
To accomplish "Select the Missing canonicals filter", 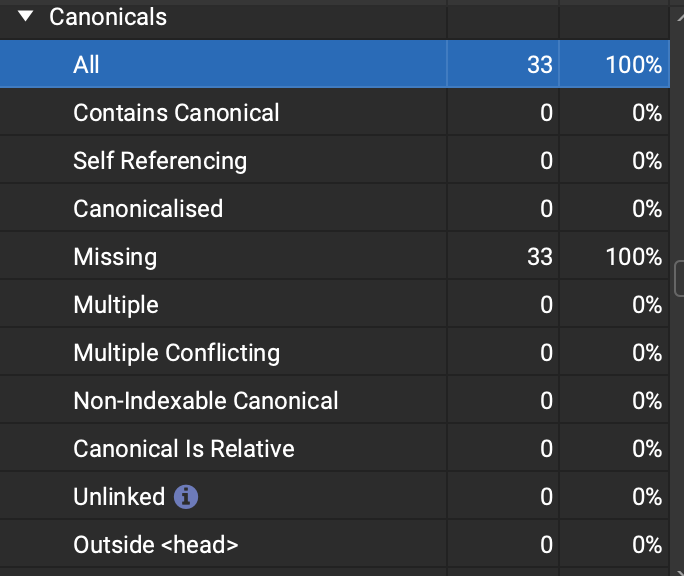I will click(115, 257).
